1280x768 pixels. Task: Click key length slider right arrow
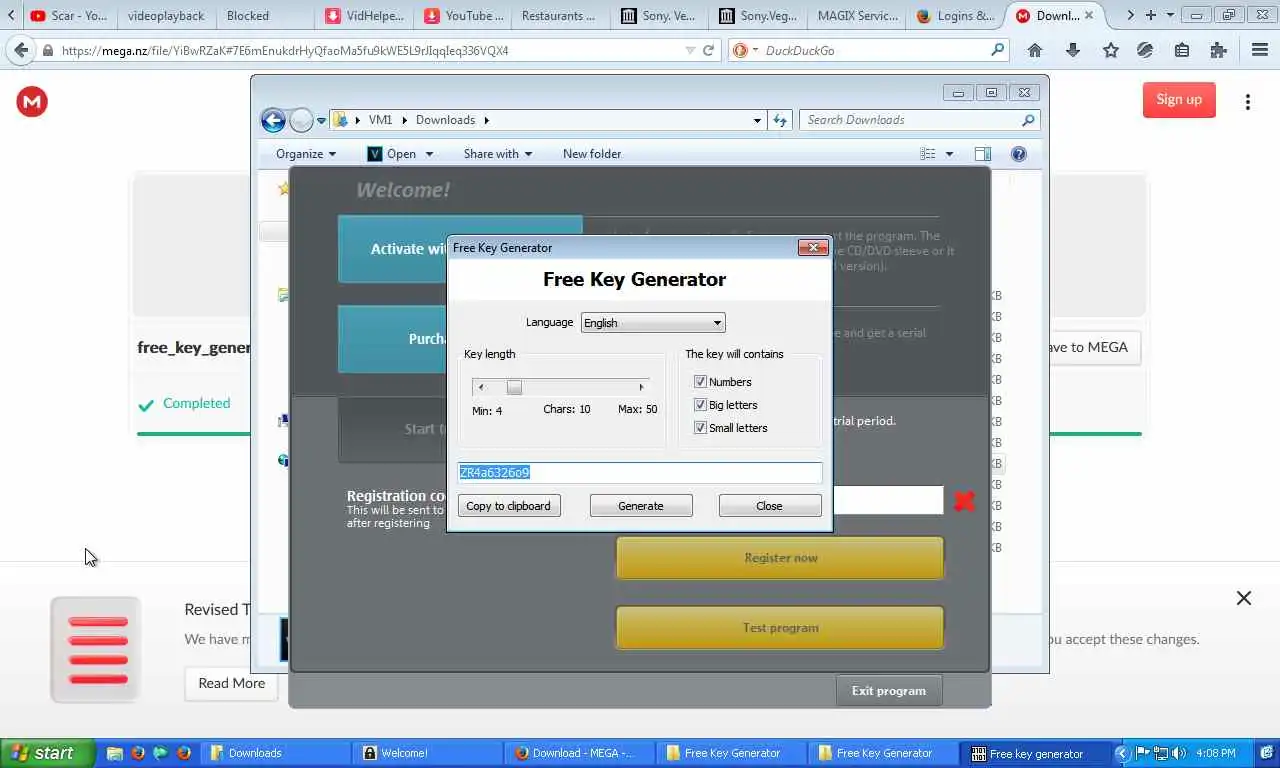[x=641, y=387]
